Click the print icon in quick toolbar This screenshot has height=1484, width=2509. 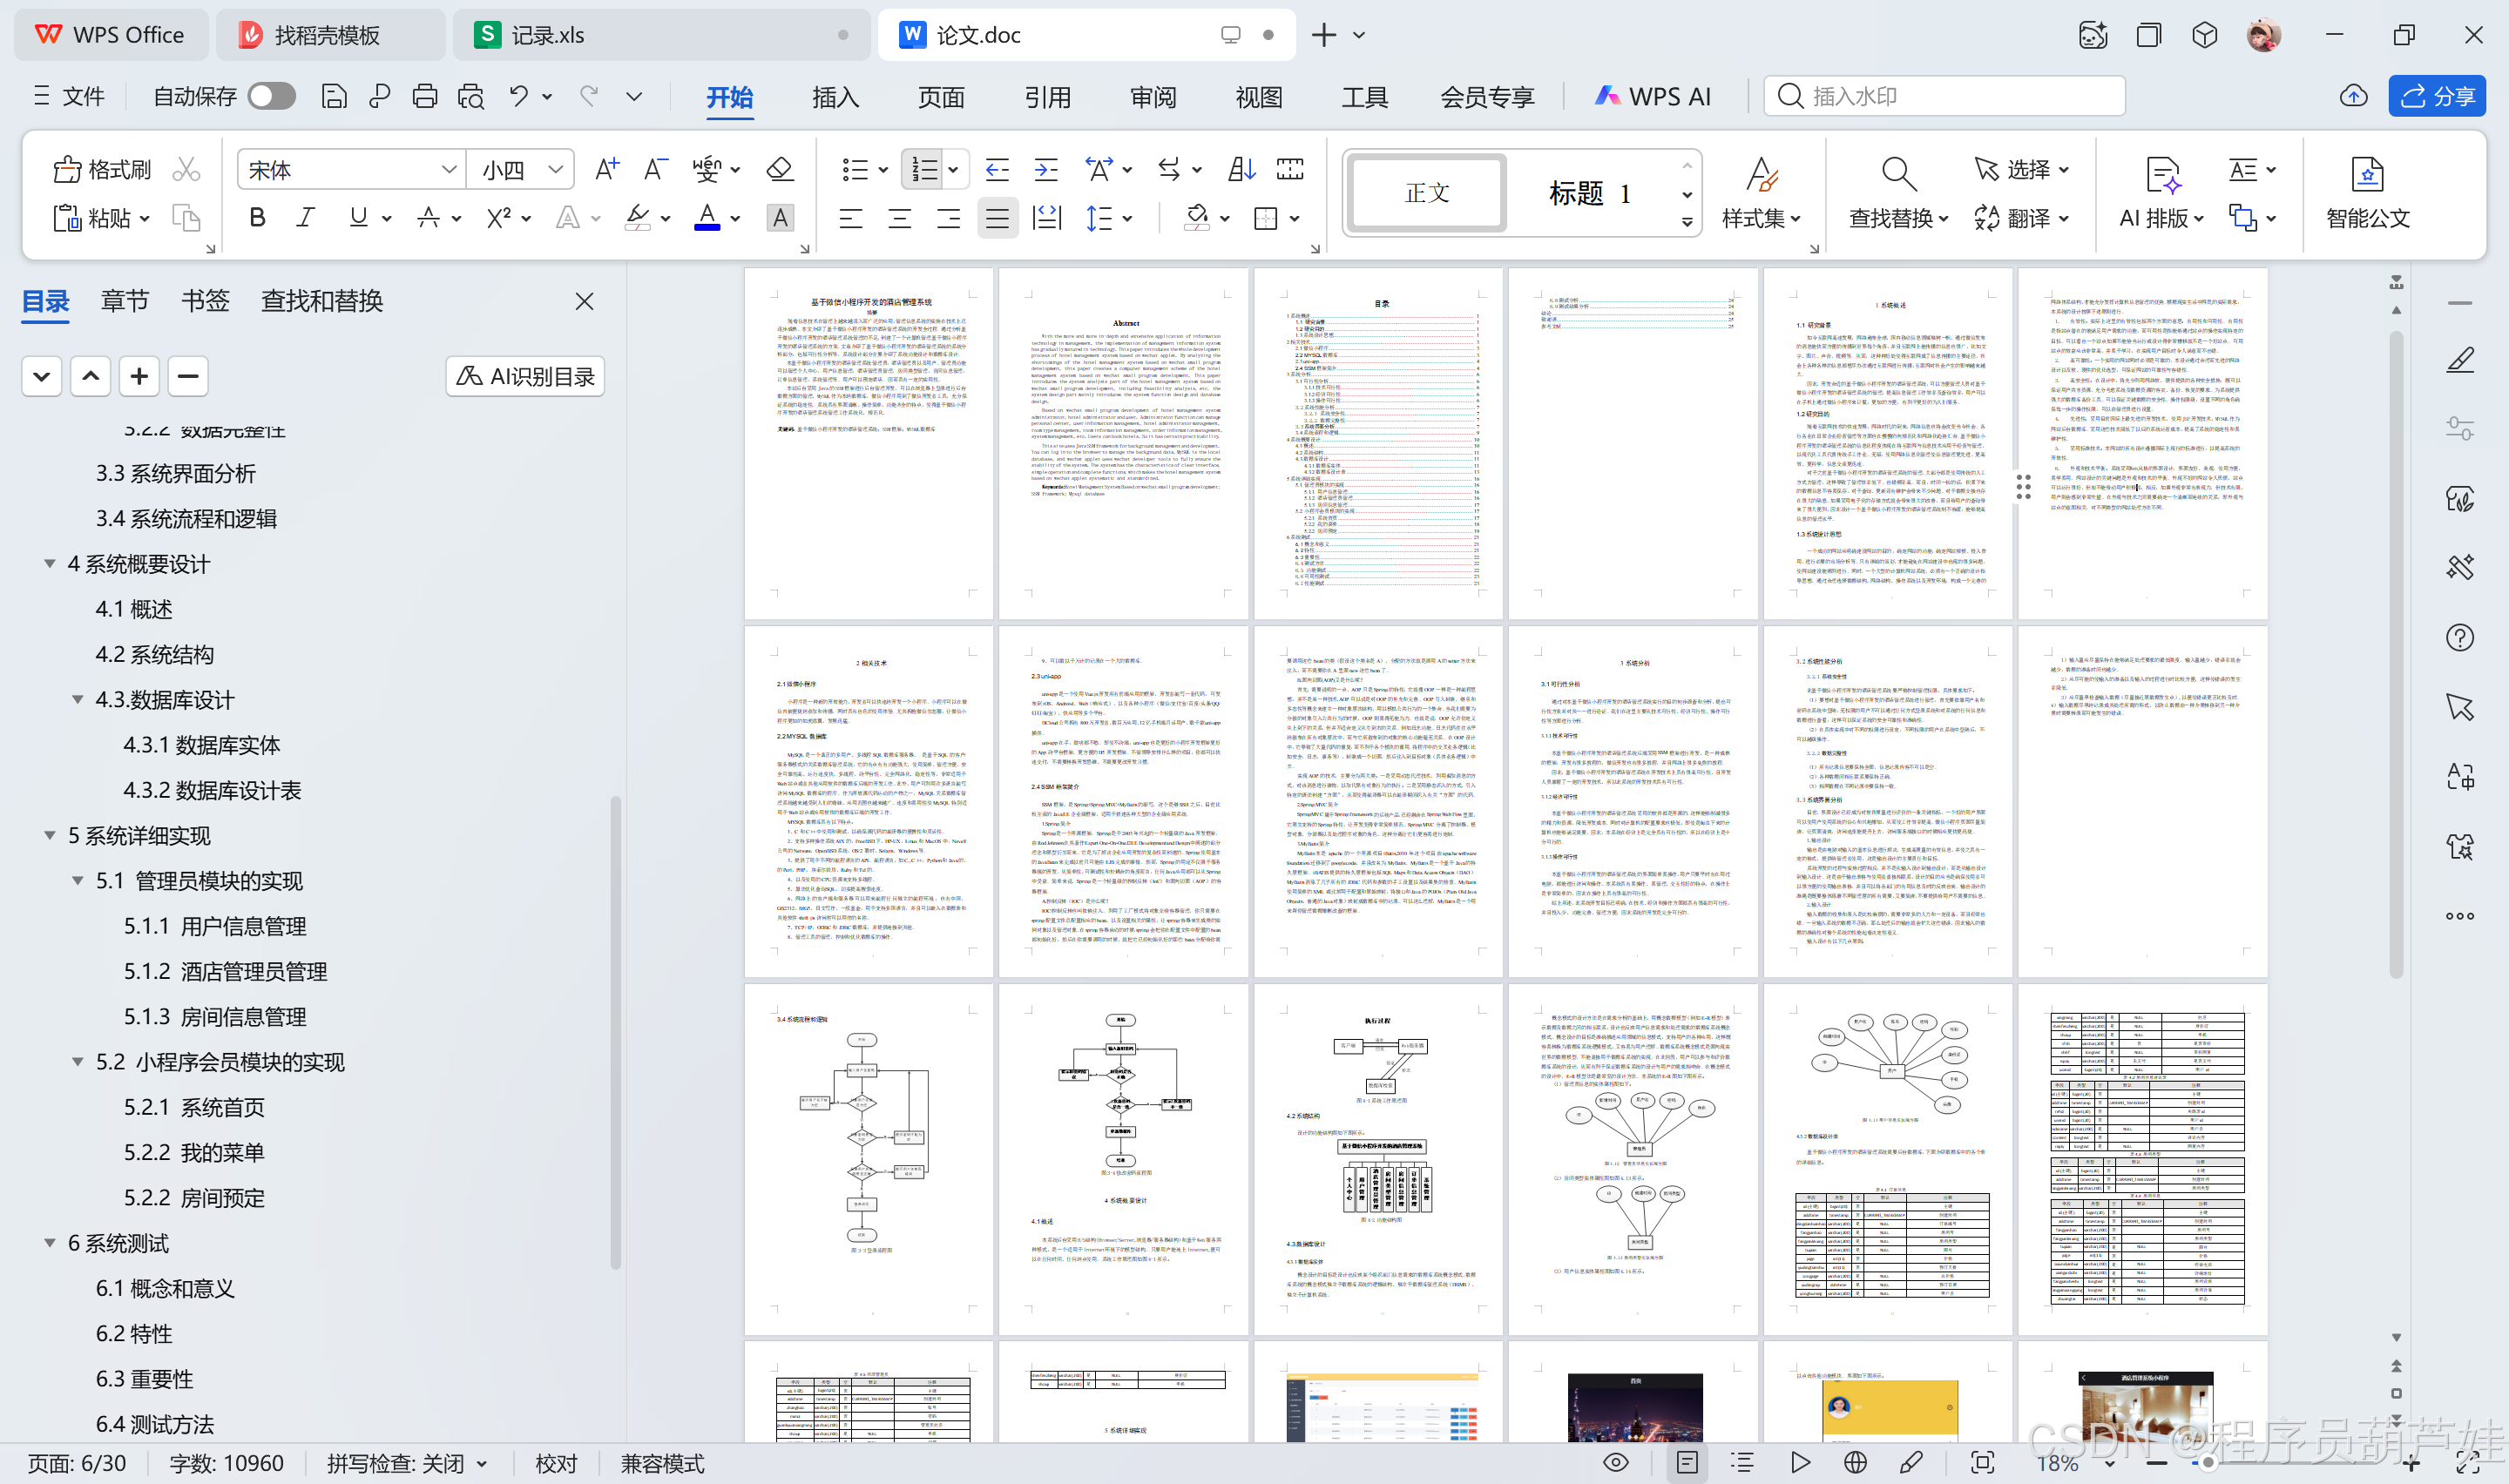pos(425,96)
